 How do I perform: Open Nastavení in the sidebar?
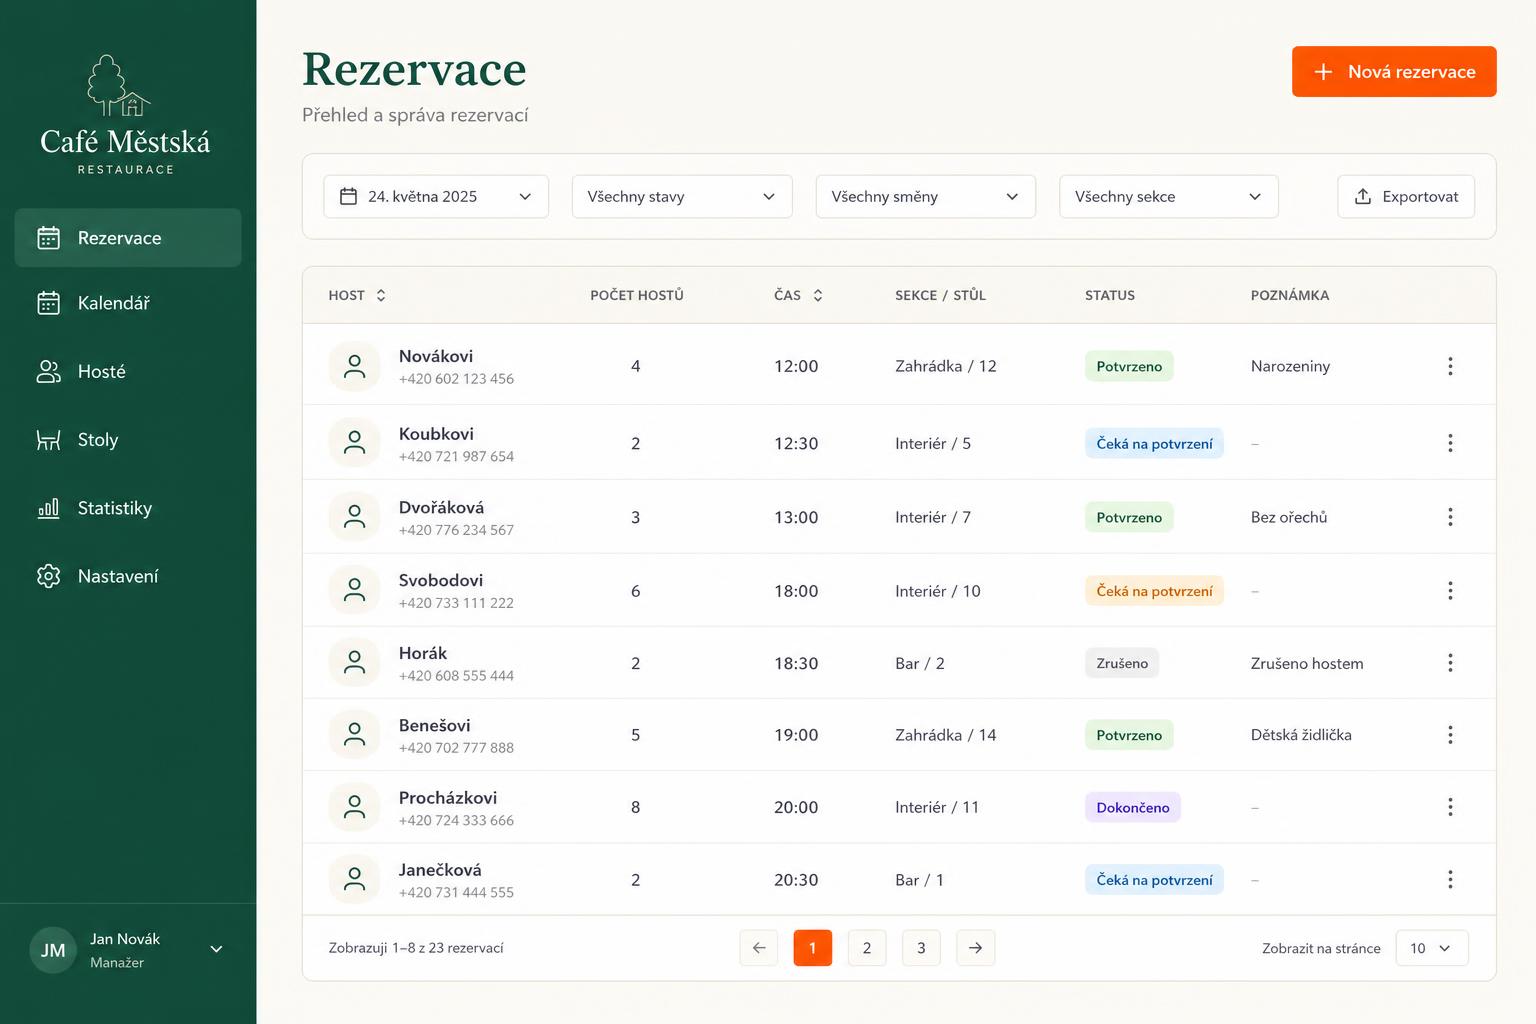pos(128,576)
